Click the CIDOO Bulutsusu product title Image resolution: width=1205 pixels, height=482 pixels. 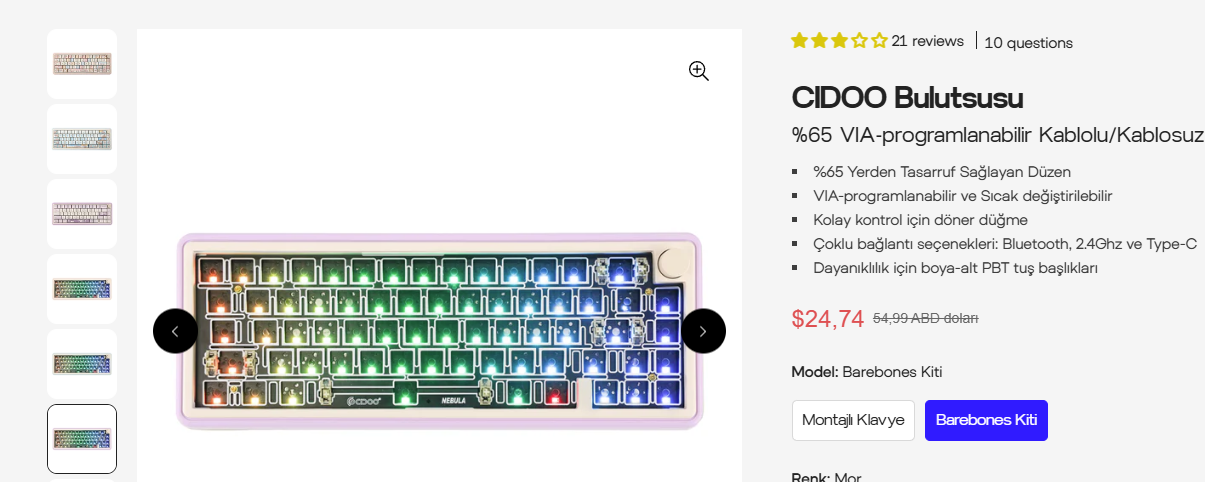pyautogui.click(x=907, y=98)
